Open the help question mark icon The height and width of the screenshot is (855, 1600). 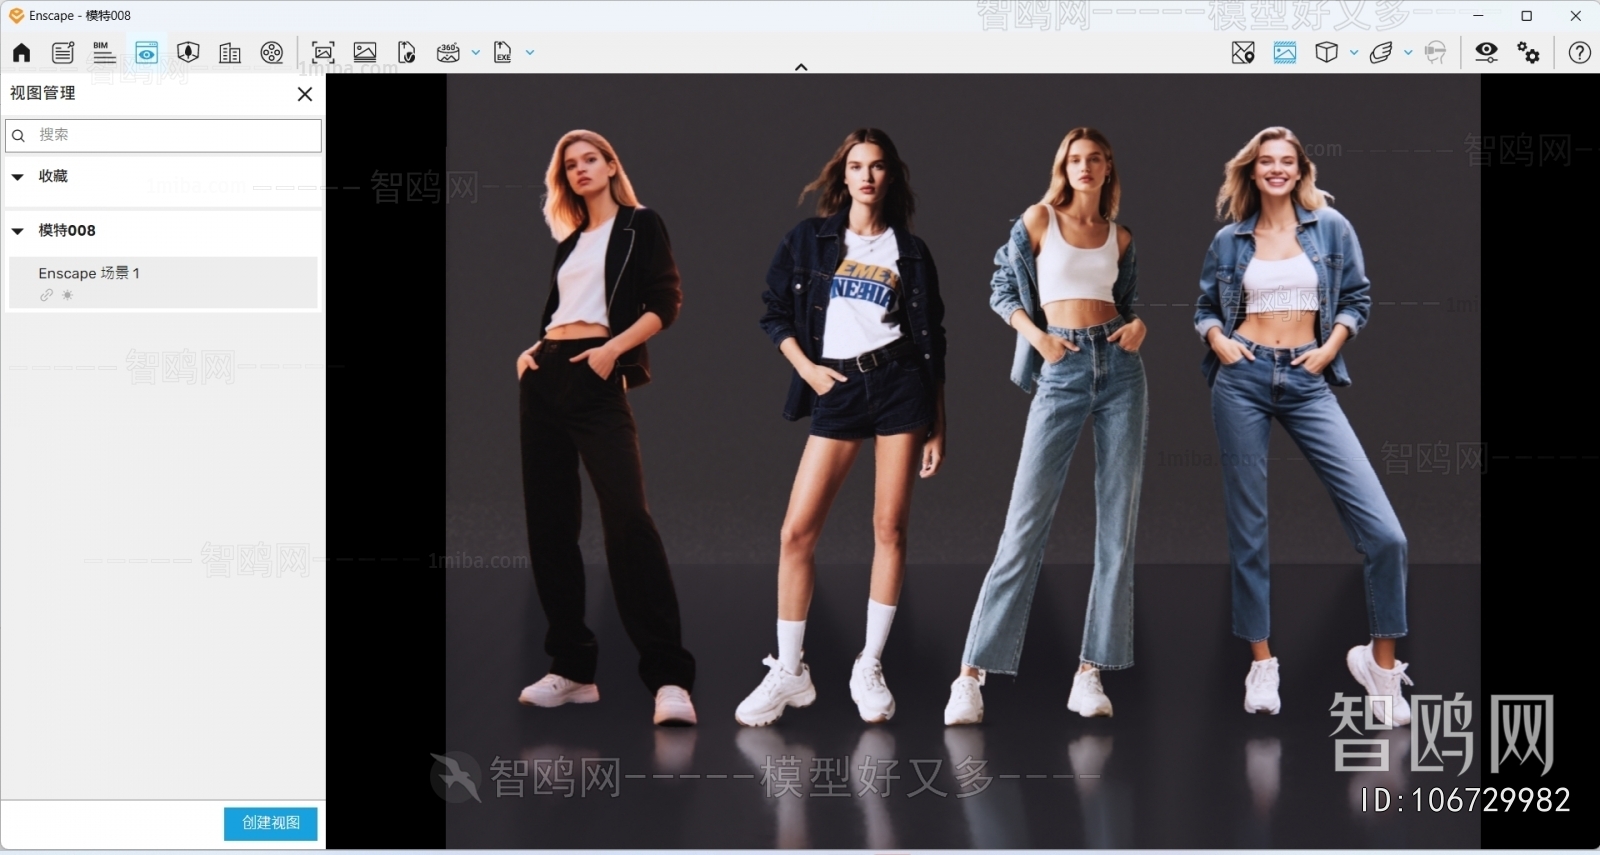pyautogui.click(x=1579, y=53)
